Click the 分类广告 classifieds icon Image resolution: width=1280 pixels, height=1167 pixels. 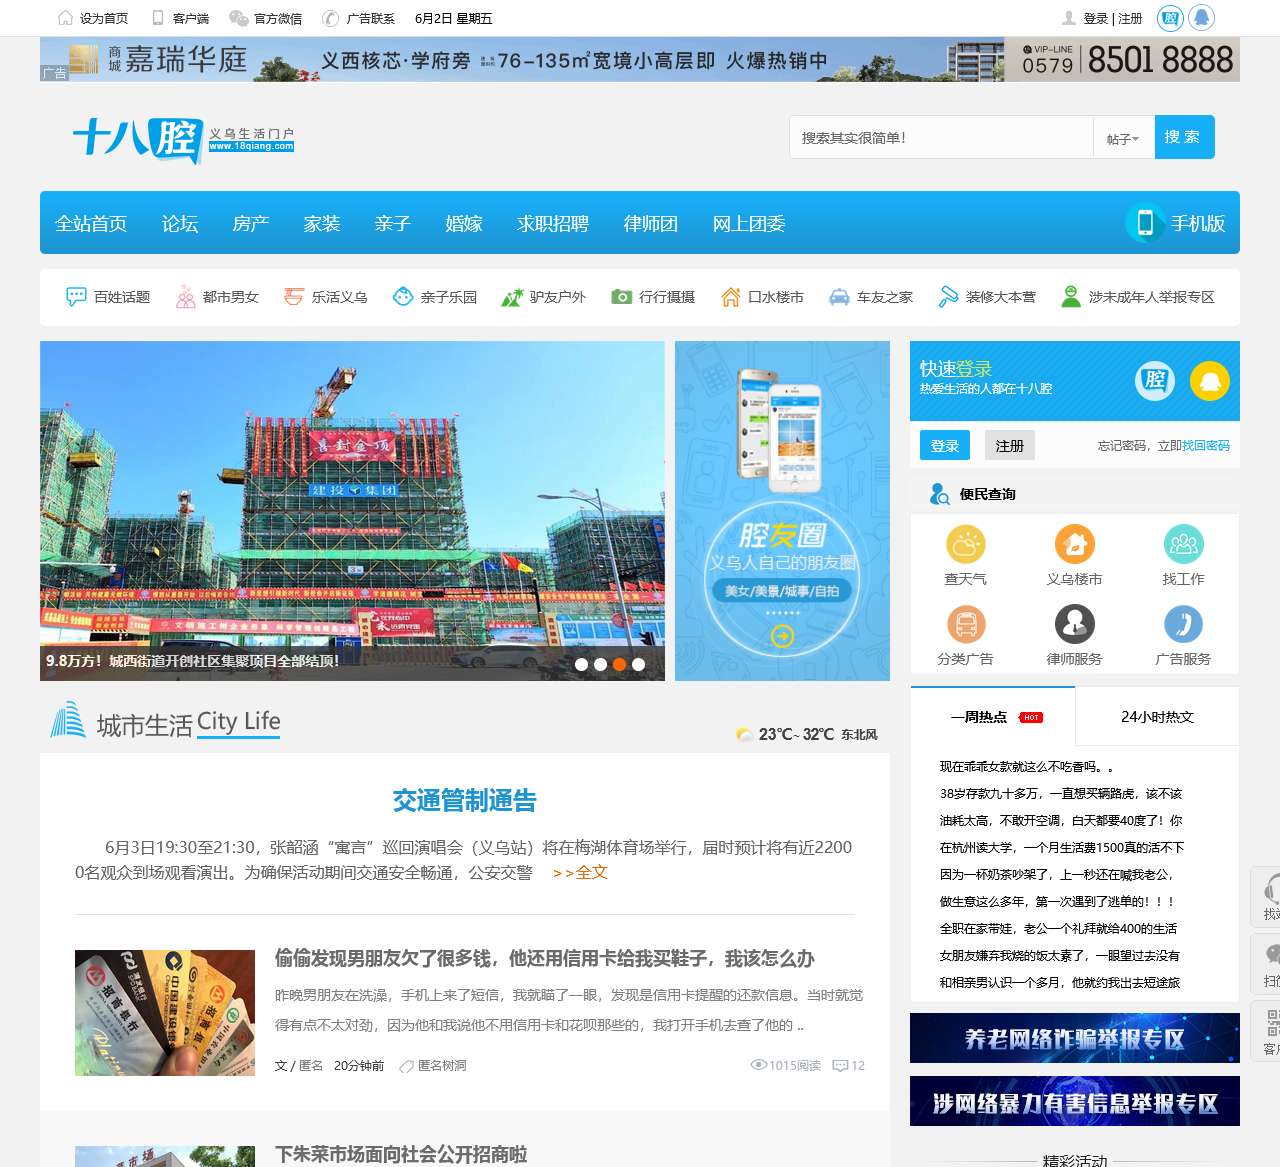point(966,624)
